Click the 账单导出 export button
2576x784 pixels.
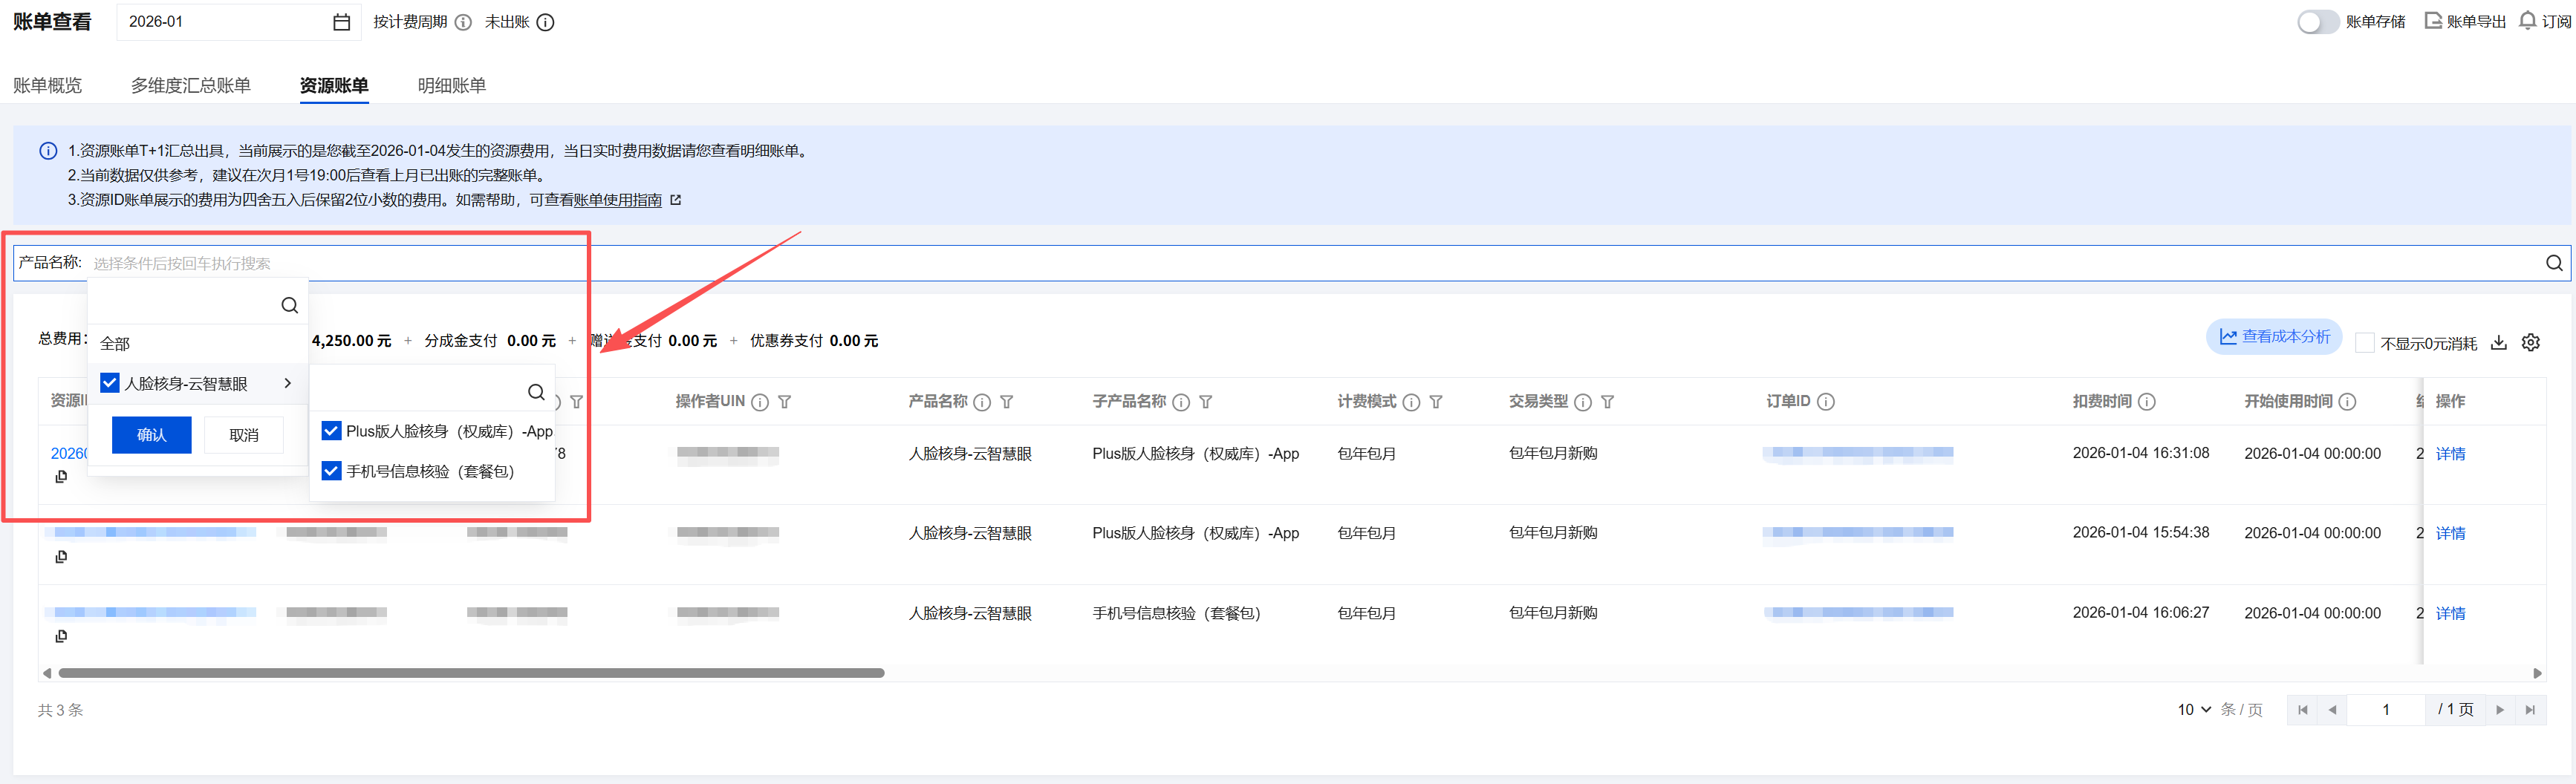point(2465,21)
